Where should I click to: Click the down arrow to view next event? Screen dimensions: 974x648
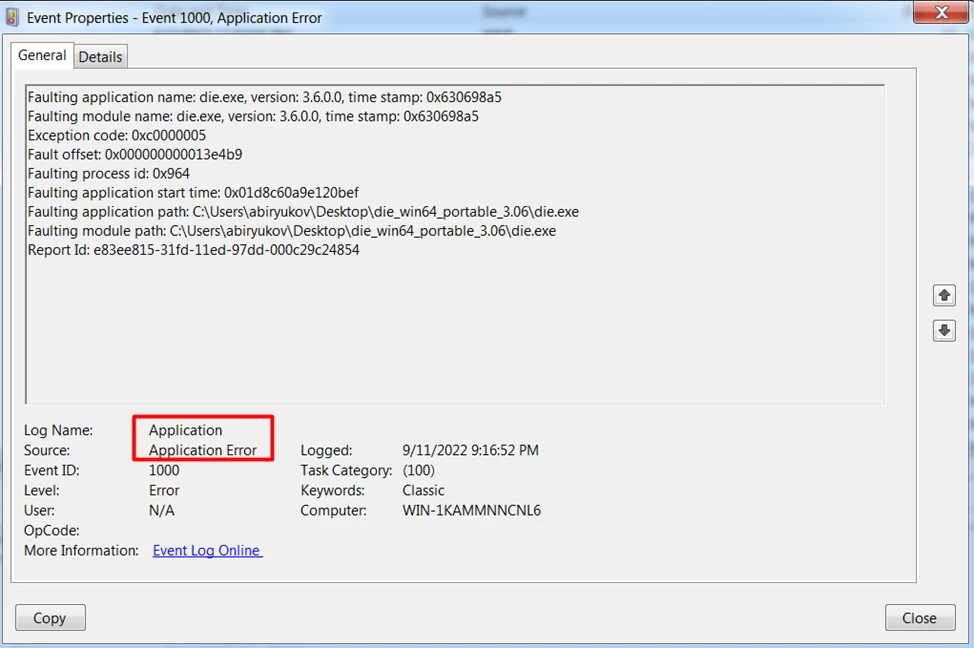943,330
